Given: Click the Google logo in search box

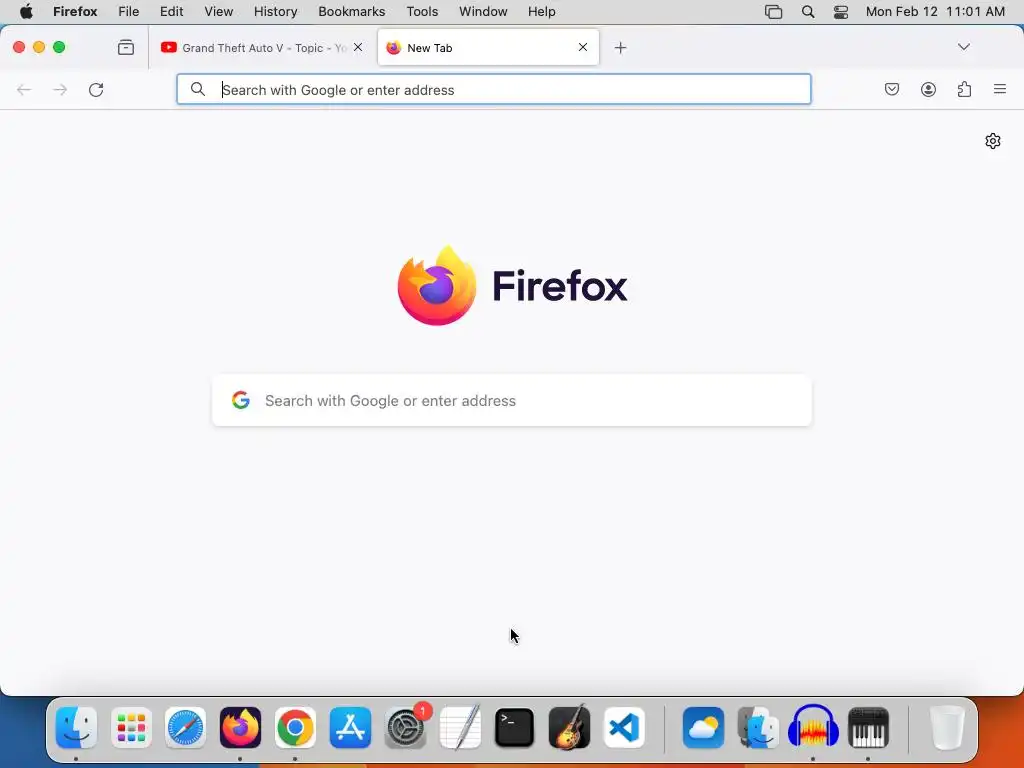Looking at the screenshot, I should point(241,400).
